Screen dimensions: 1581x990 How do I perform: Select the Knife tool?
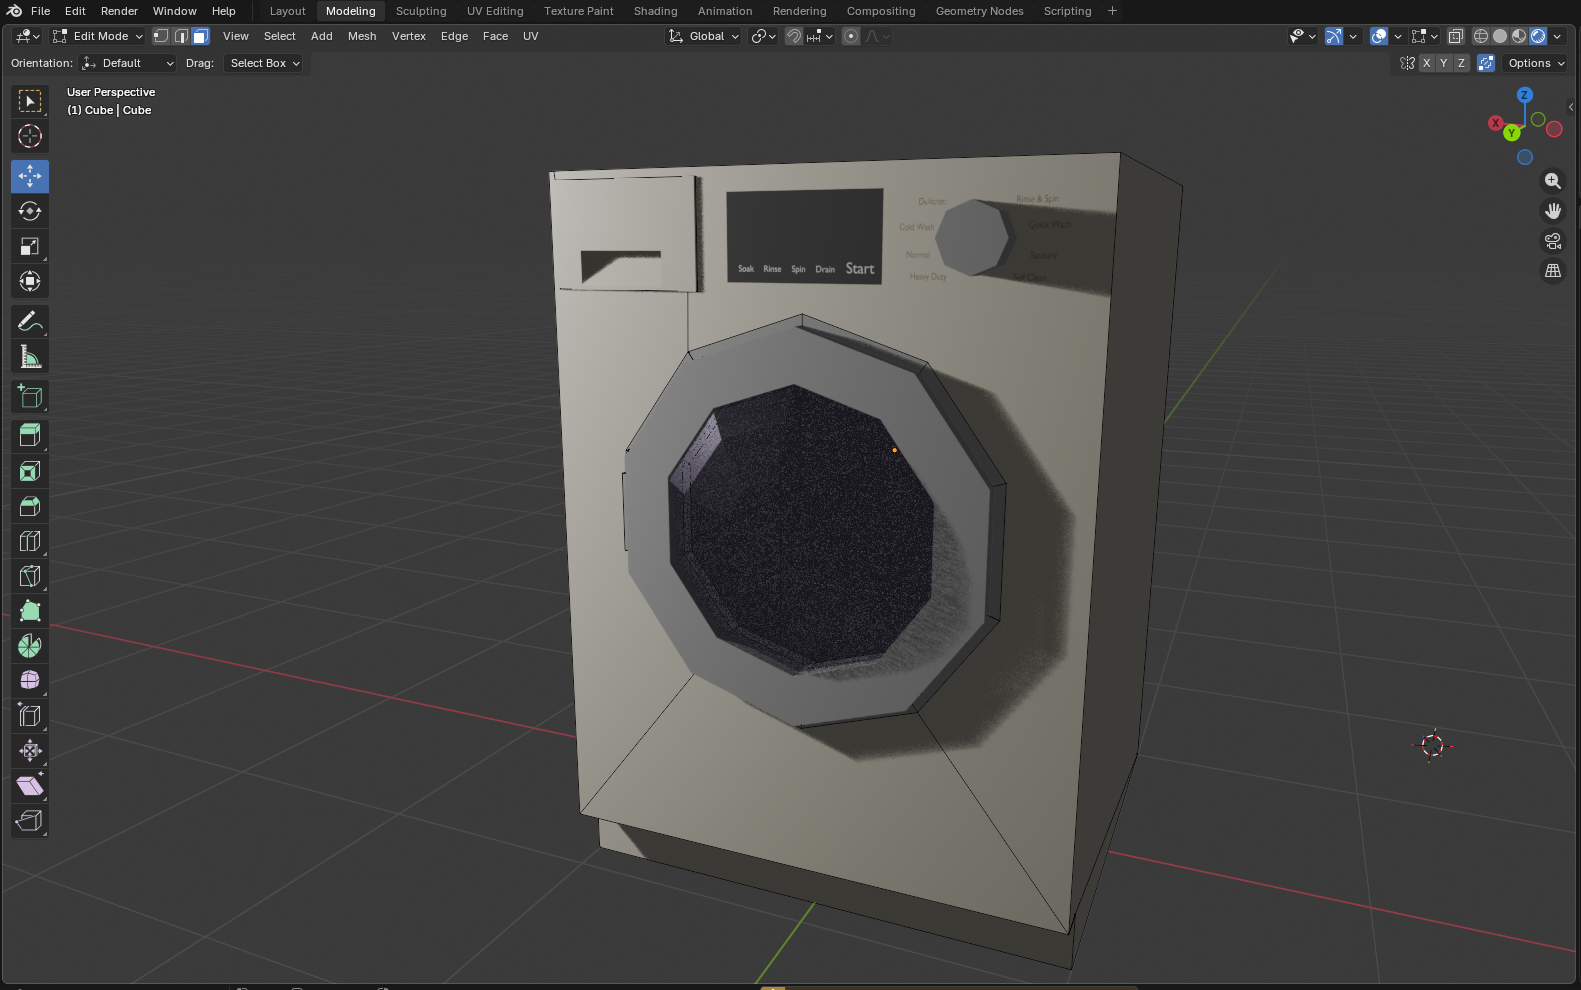30,576
